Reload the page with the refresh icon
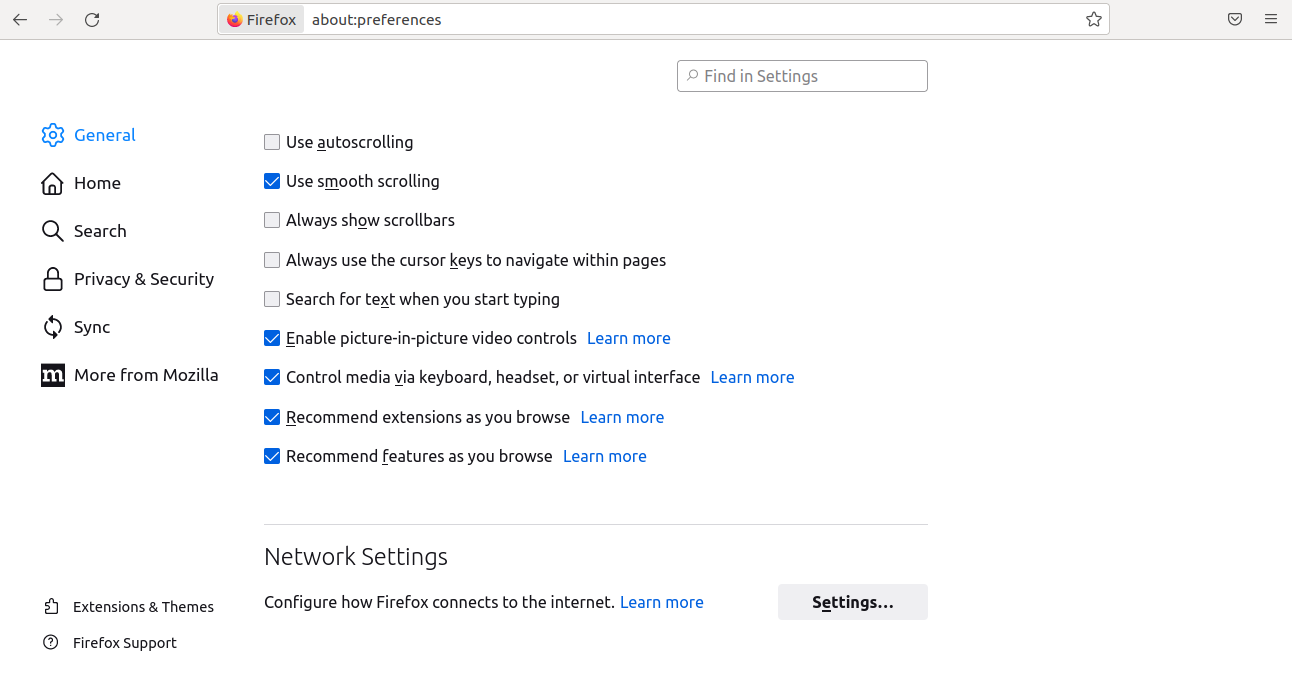 click(x=92, y=20)
